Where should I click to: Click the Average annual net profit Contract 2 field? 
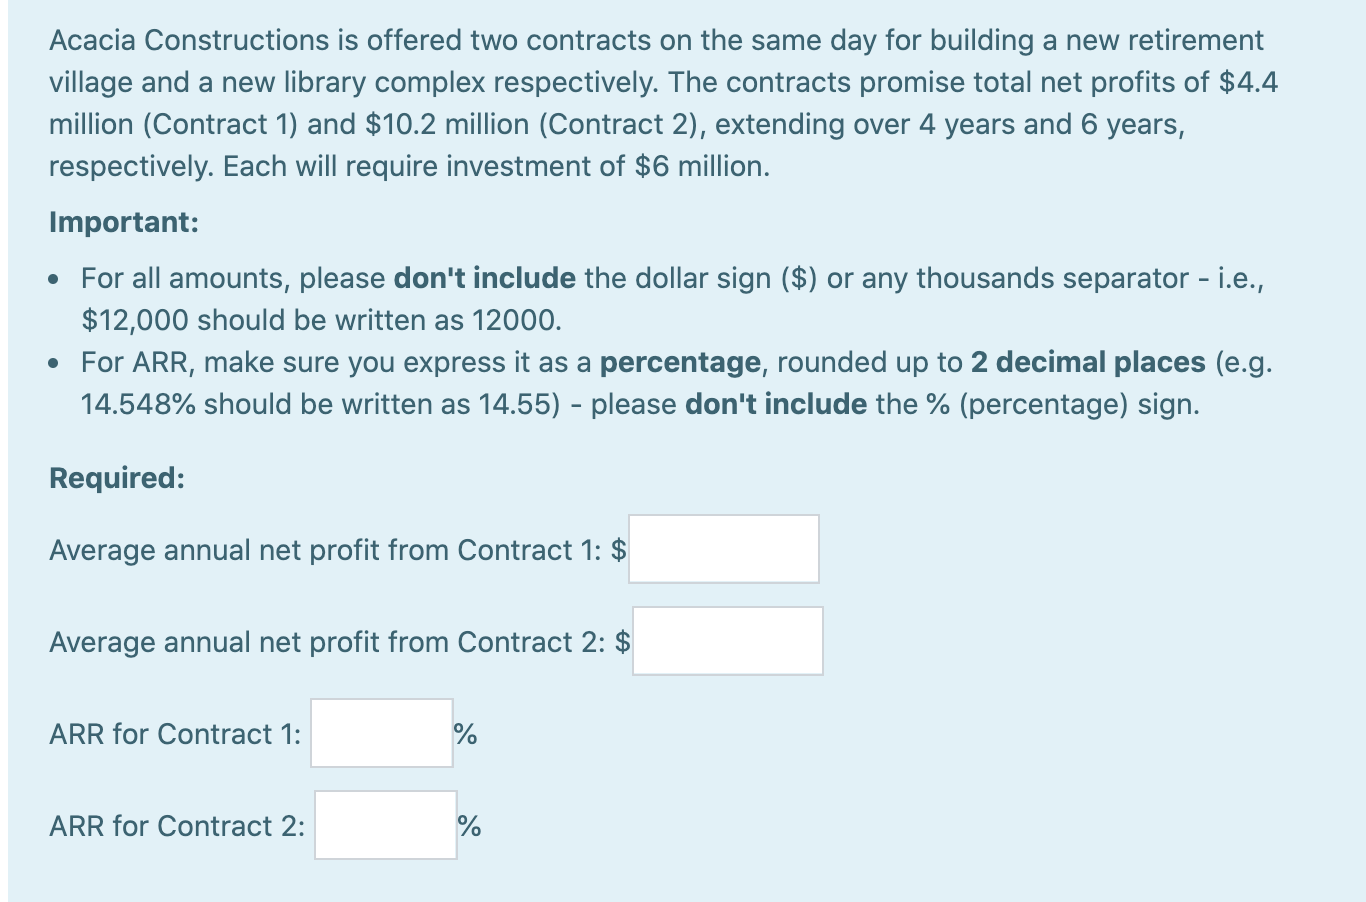pyautogui.click(x=727, y=640)
